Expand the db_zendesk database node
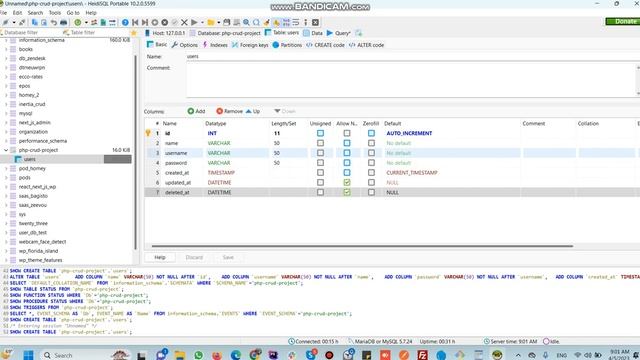The height and width of the screenshot is (360, 640). [6, 58]
